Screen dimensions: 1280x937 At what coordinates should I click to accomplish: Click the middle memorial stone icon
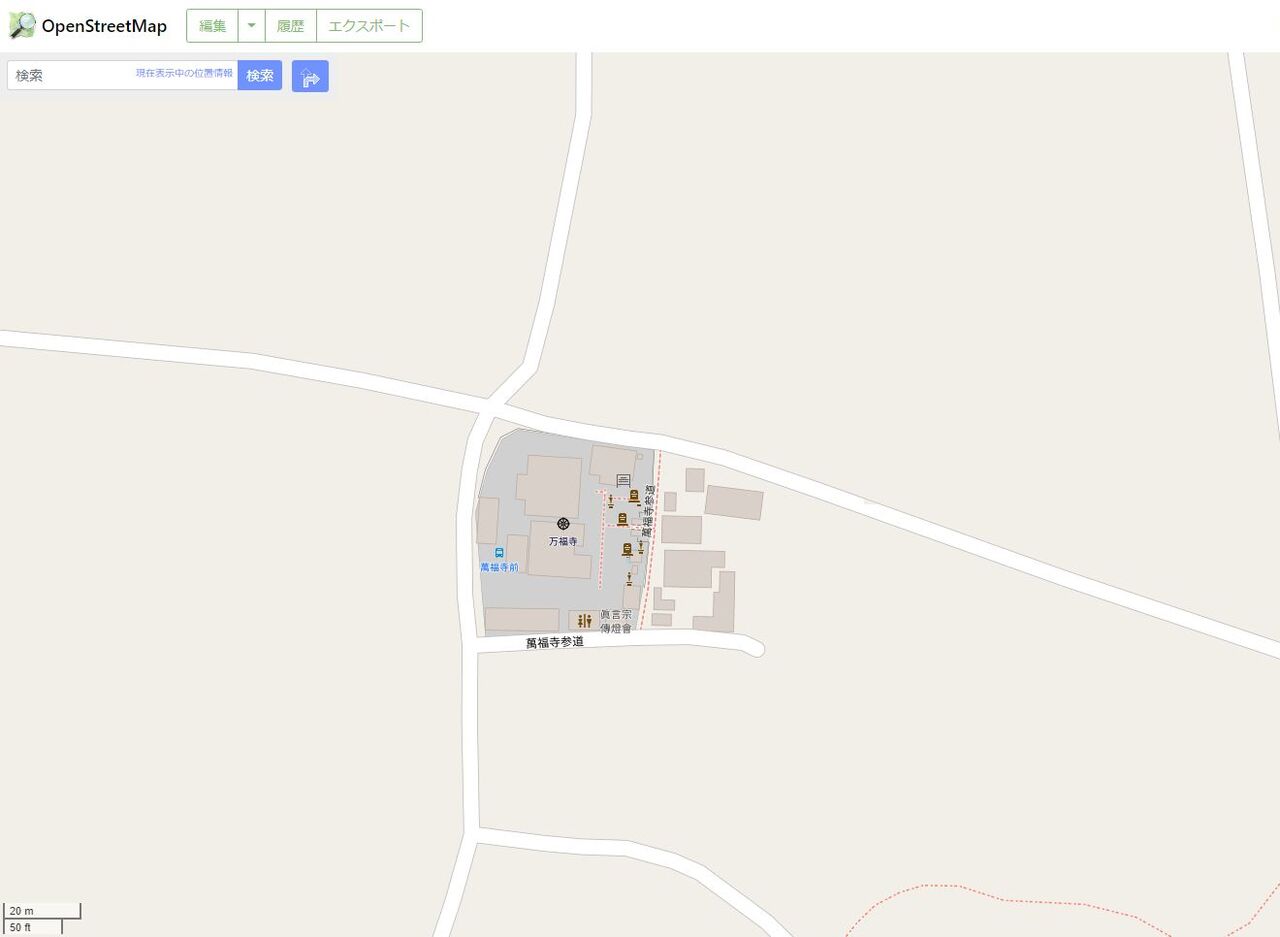tap(622, 519)
